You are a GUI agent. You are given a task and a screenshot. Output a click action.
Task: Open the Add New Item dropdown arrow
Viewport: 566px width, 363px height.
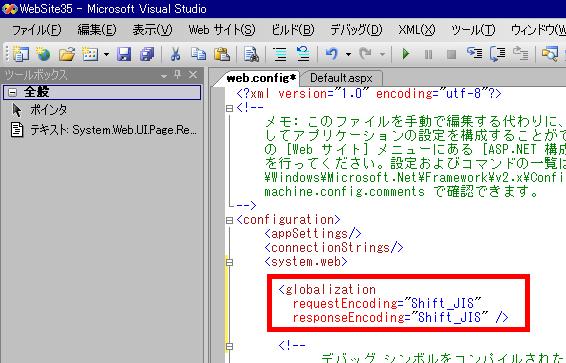click(x=106, y=55)
